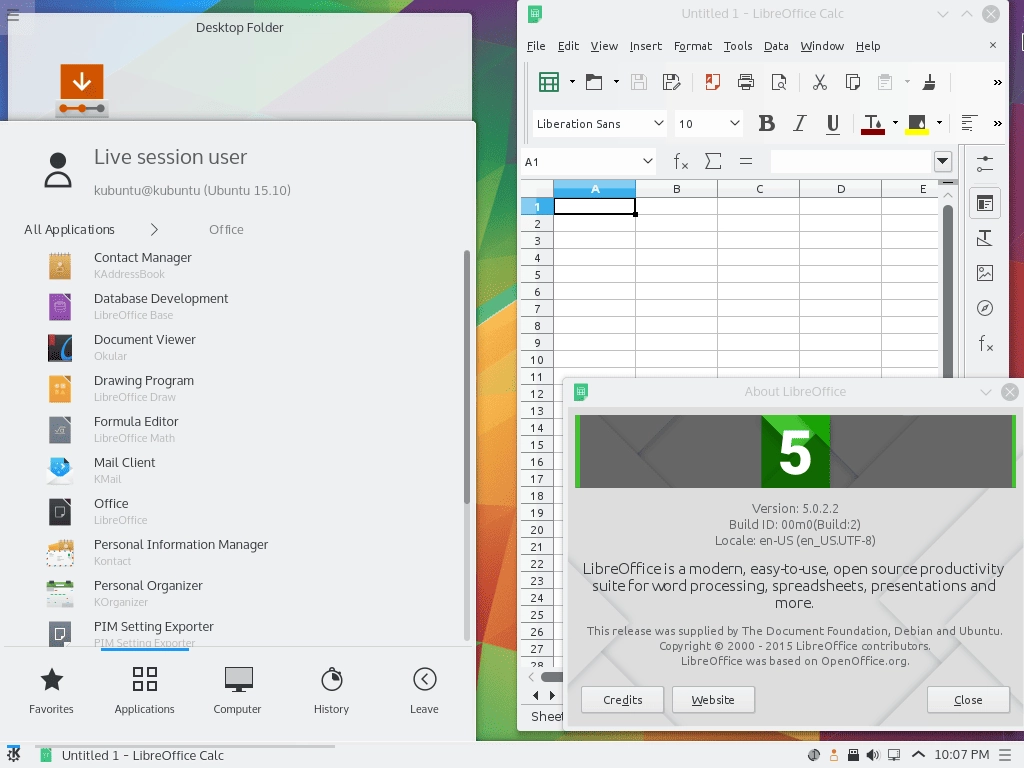1024x768 pixels.
Task: Open the Function Wizard fx icon
Action: (x=680, y=161)
